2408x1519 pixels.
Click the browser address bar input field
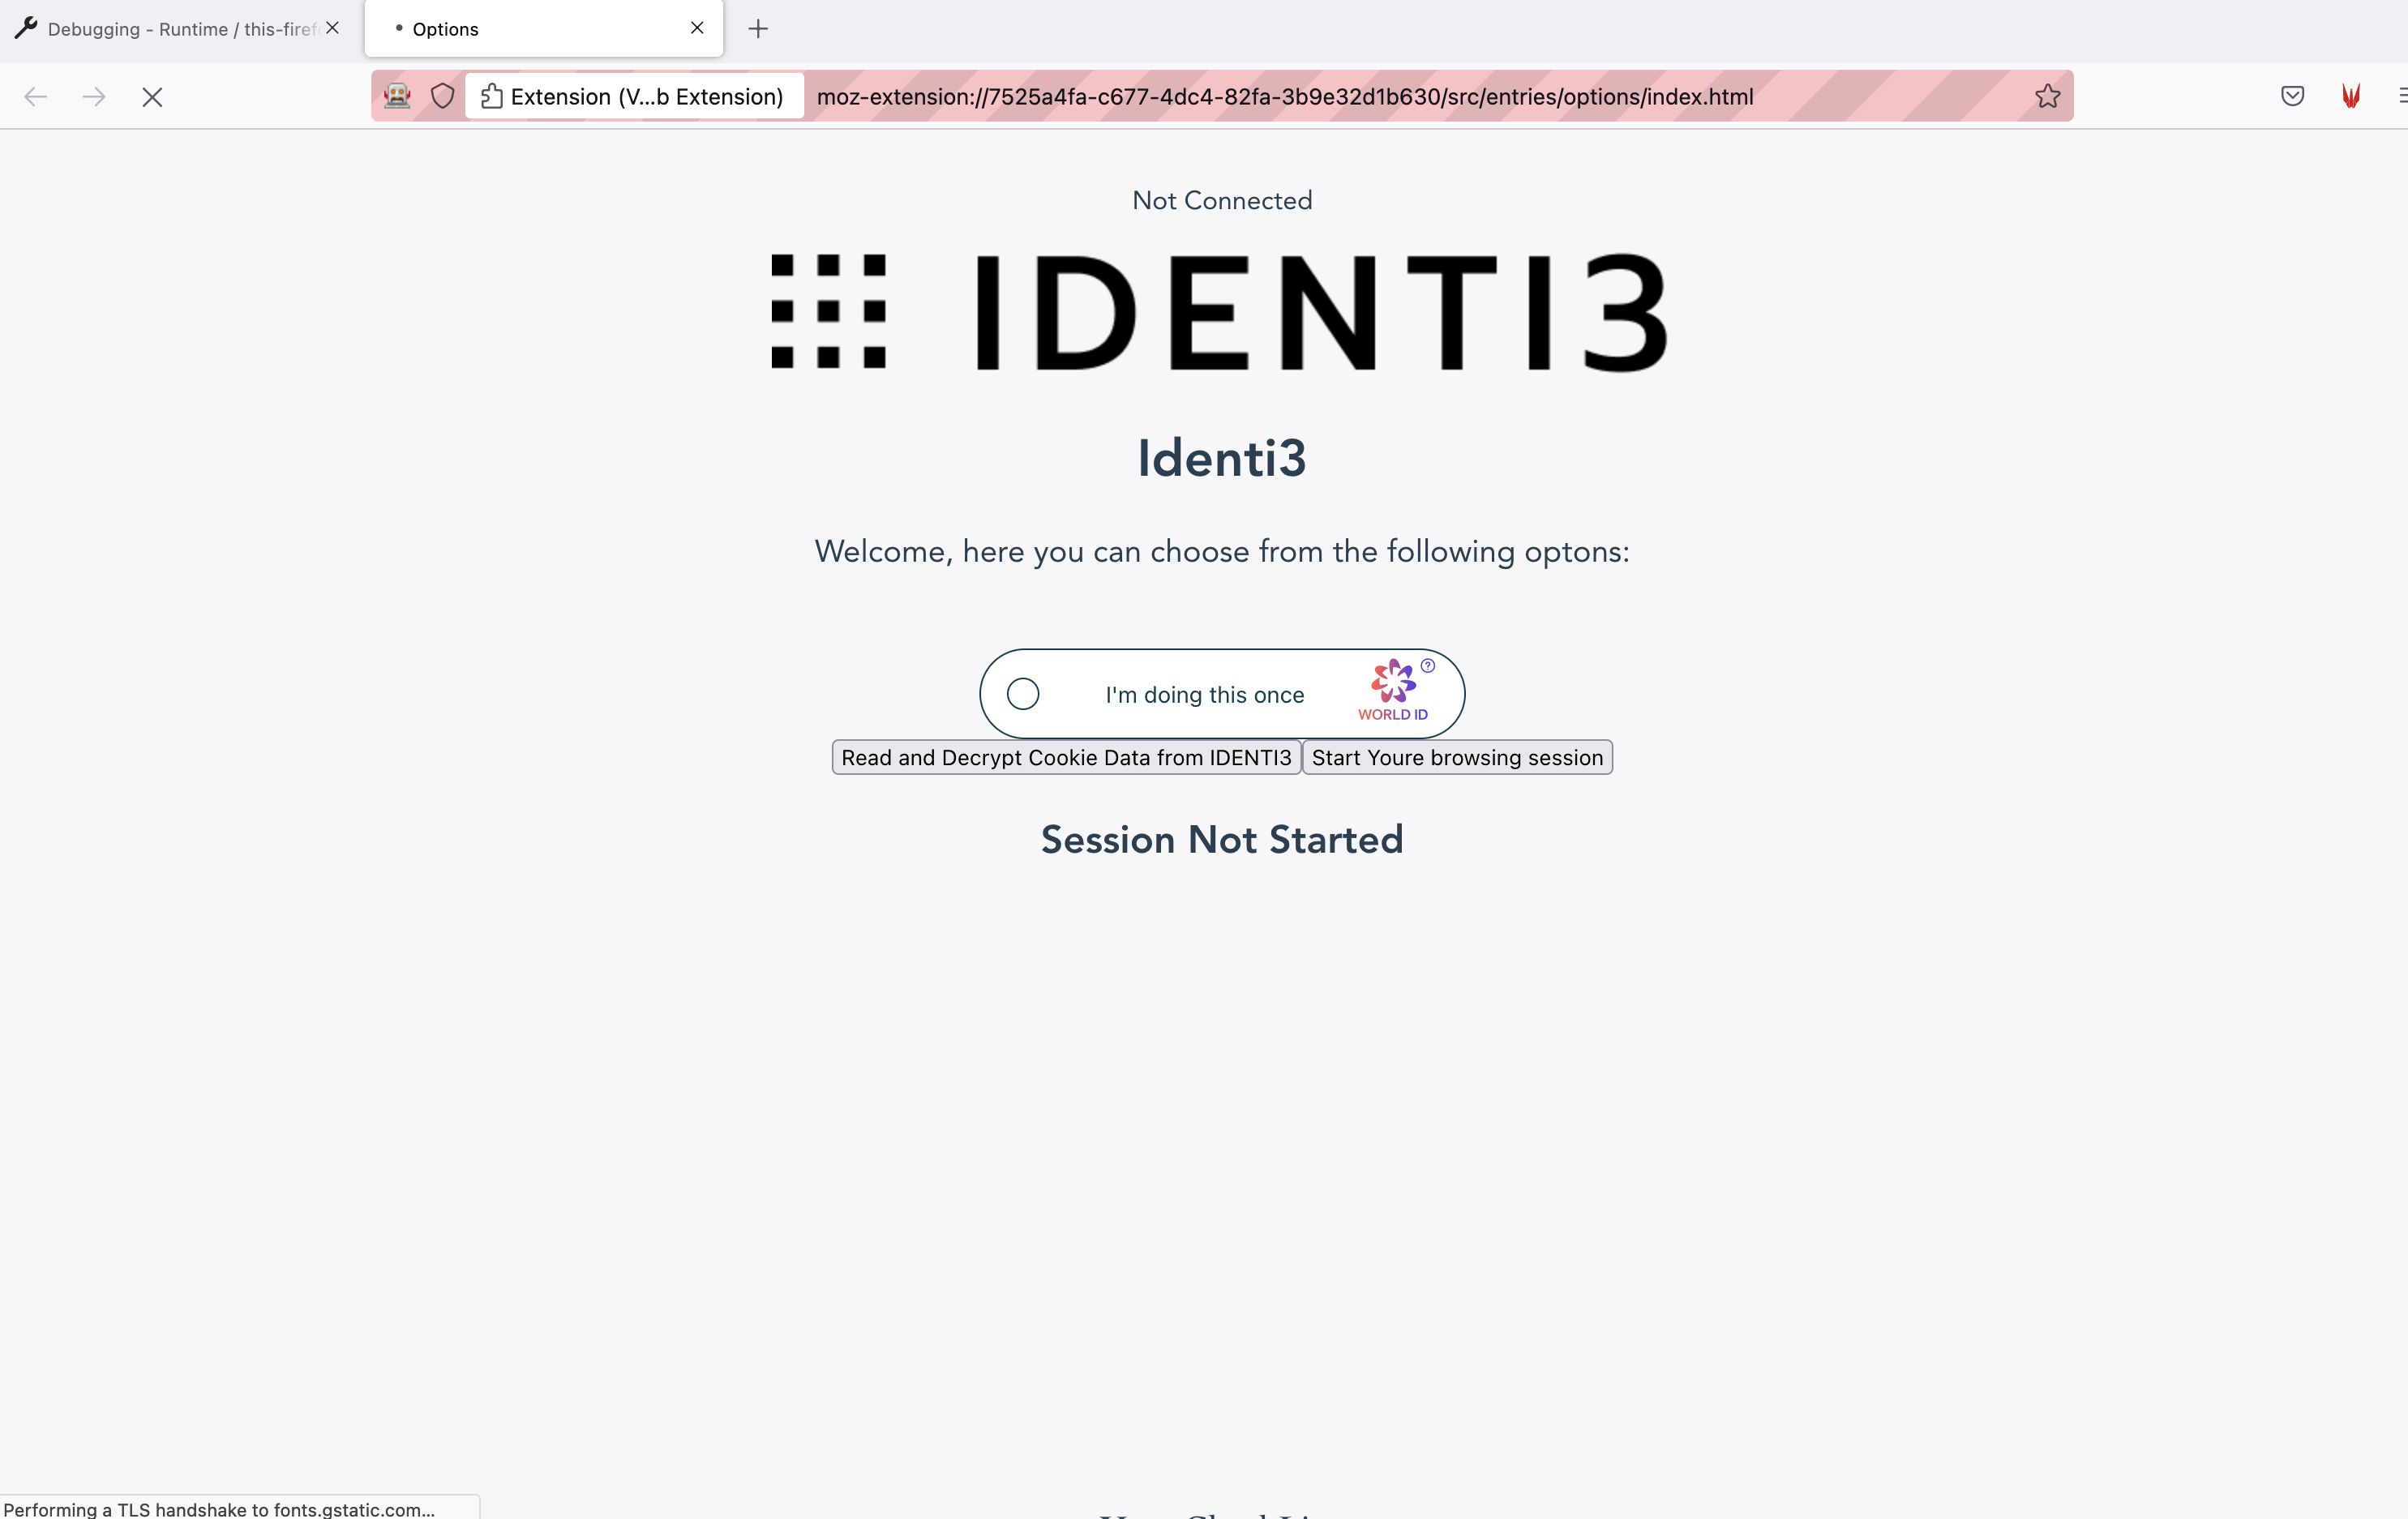[x=1284, y=96]
